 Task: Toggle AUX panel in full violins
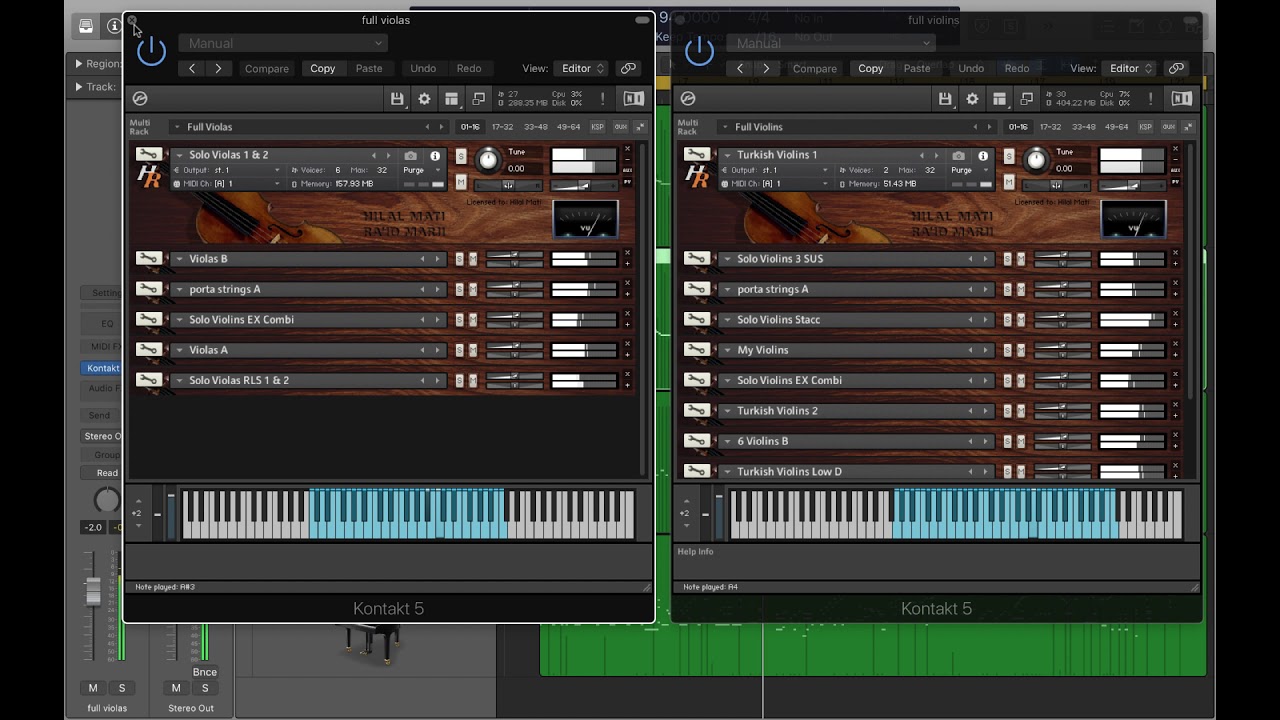[x=1168, y=127]
